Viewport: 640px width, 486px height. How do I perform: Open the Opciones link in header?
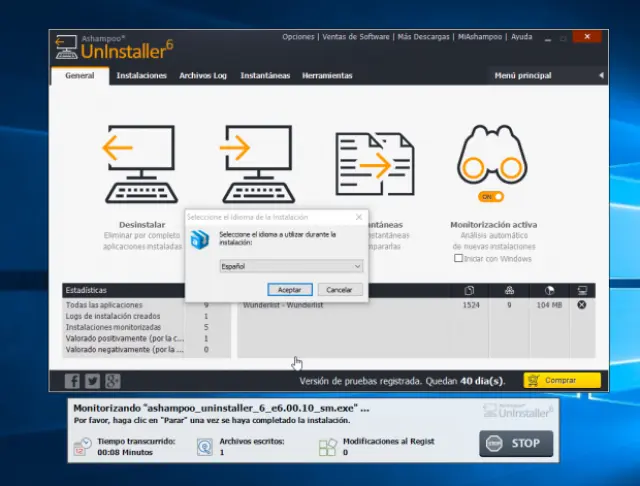tap(298, 37)
